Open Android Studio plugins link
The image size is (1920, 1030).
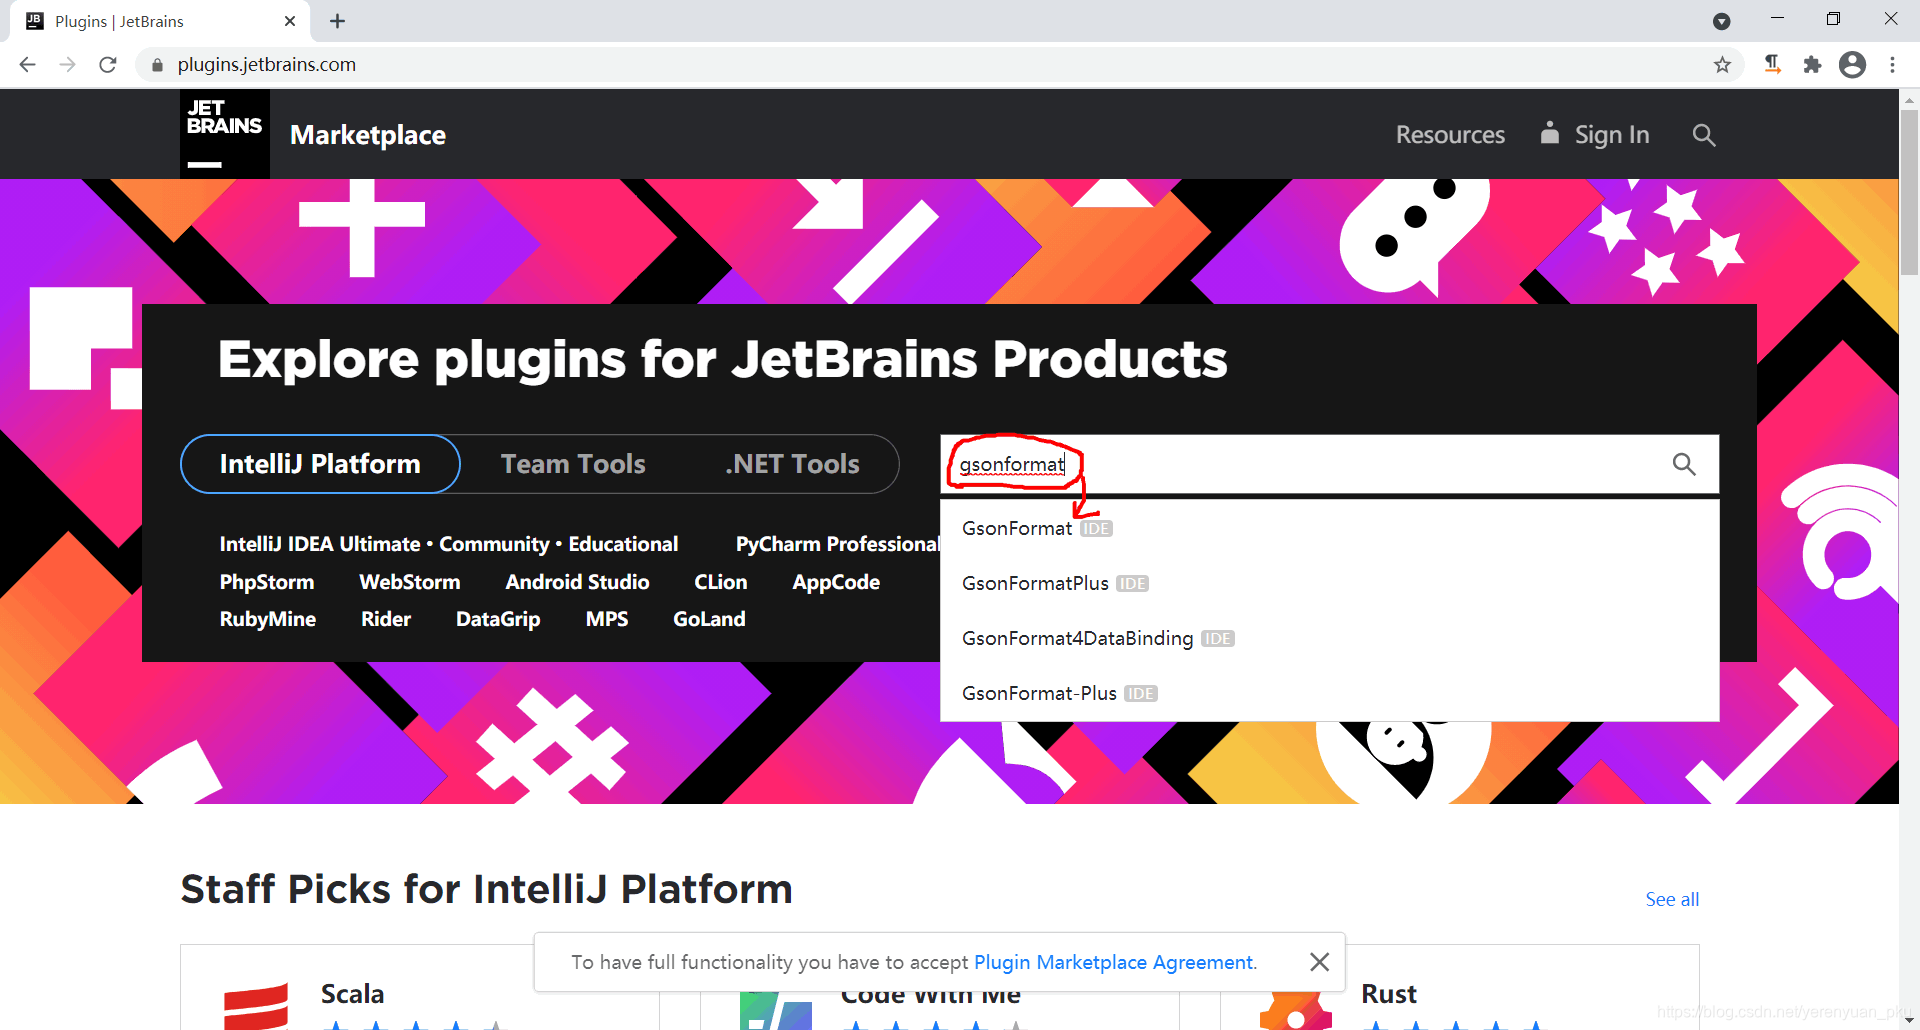(577, 582)
